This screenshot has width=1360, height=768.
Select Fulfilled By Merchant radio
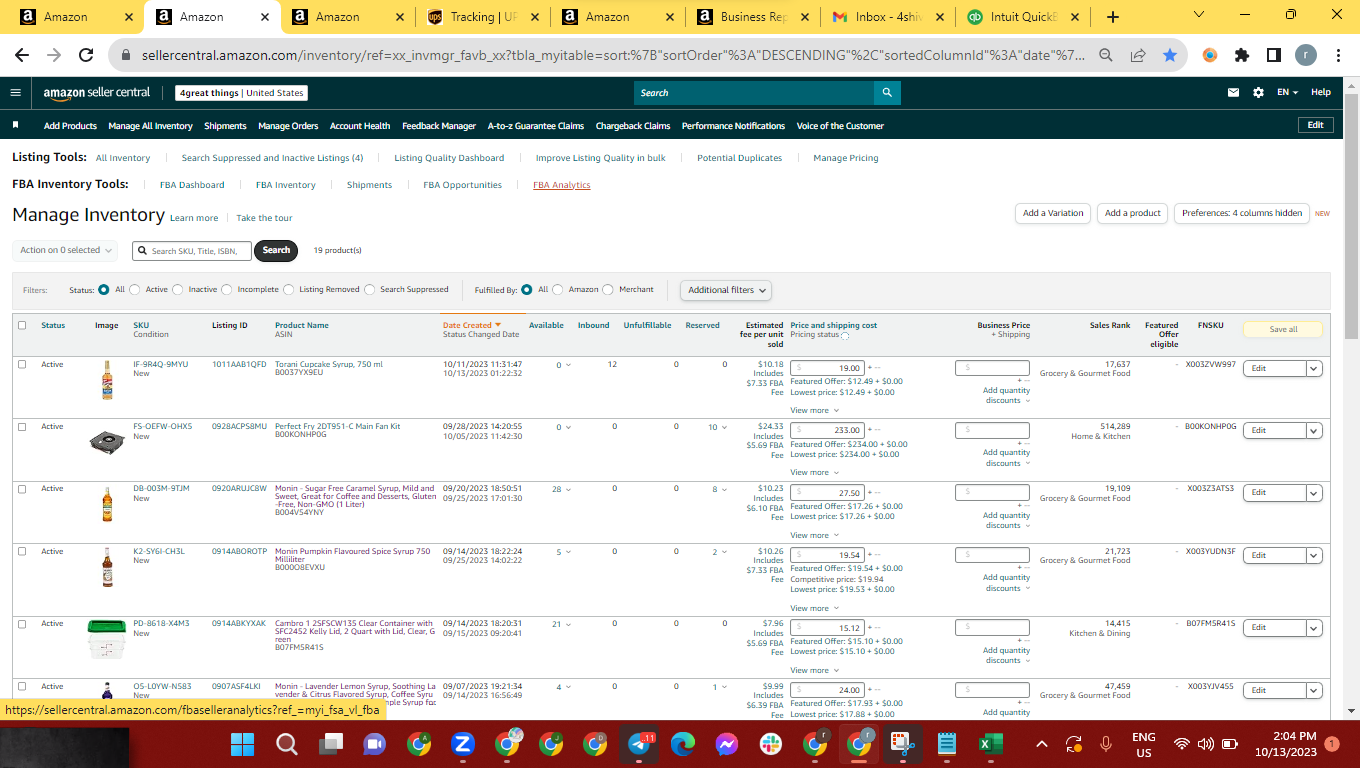coord(608,290)
